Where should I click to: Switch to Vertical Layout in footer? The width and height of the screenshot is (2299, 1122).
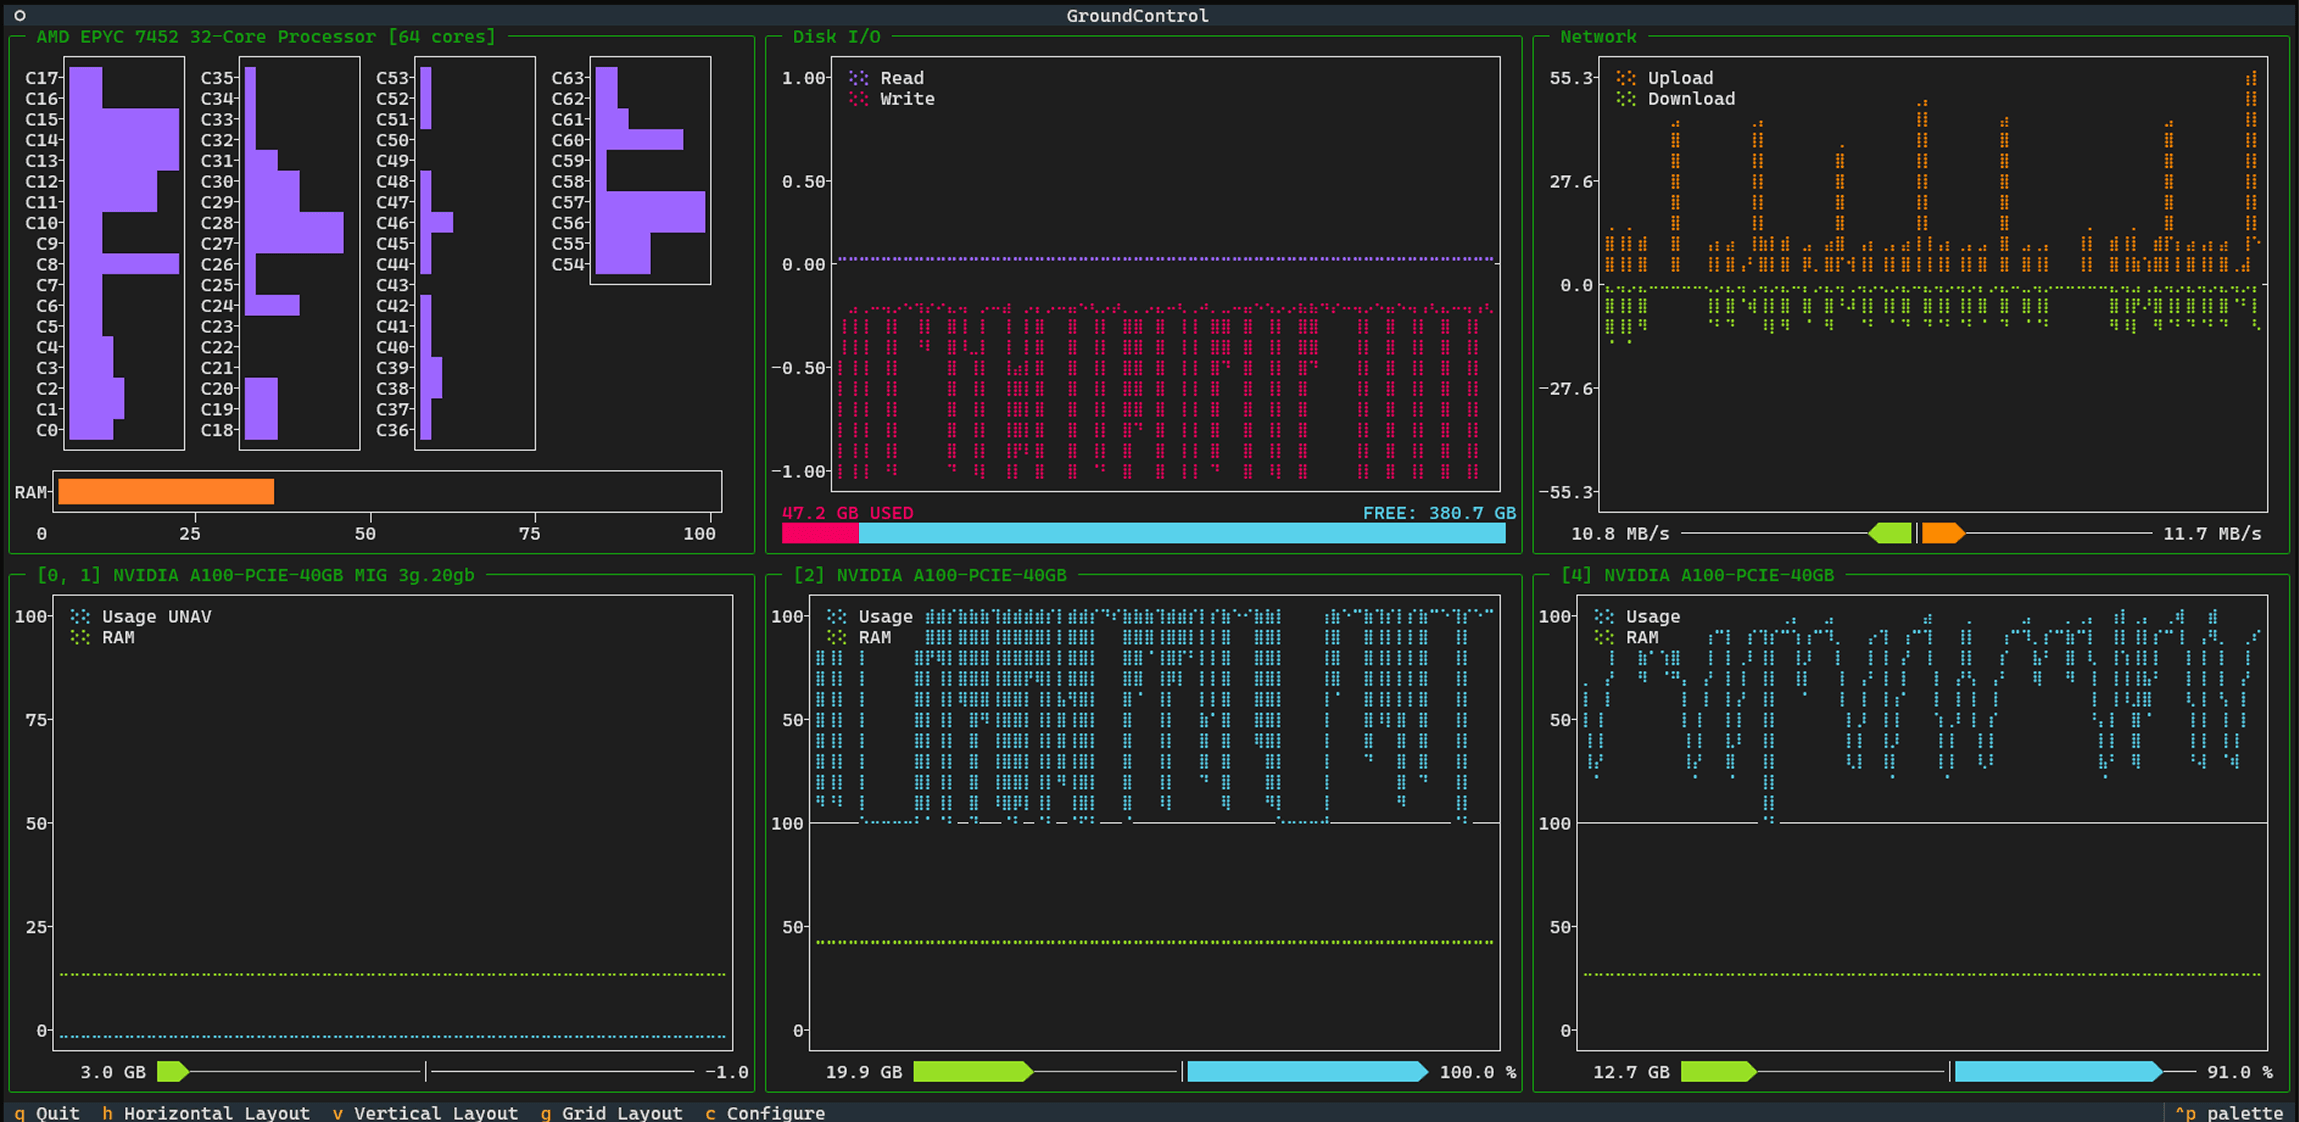click(425, 1113)
